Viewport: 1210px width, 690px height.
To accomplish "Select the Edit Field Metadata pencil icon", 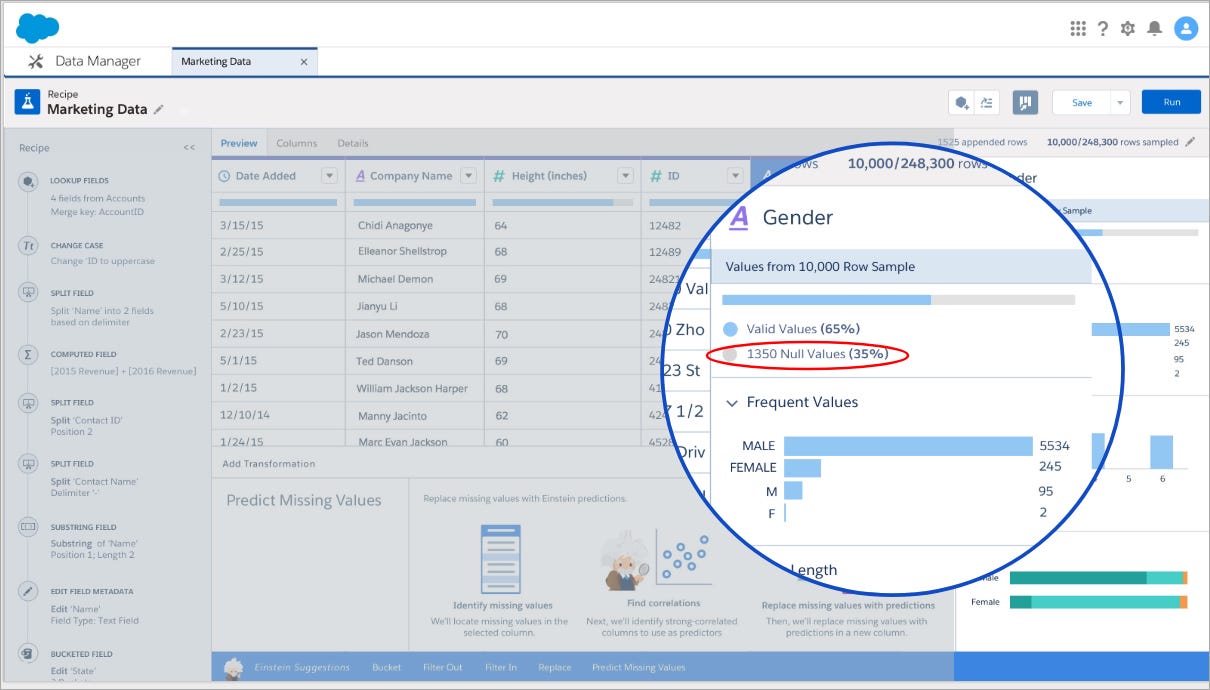I will [x=28, y=592].
